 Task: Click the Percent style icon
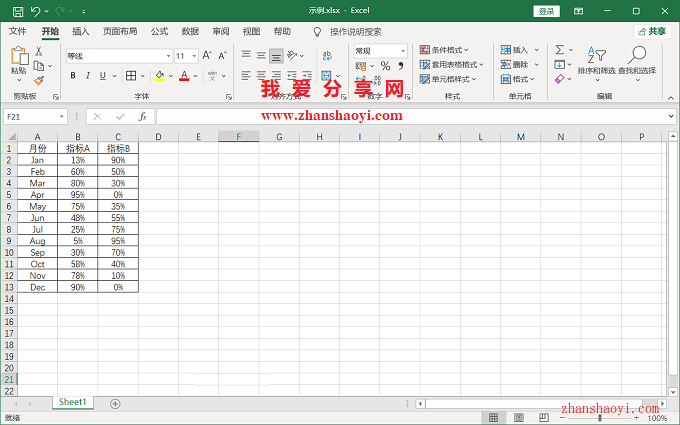tap(385, 66)
